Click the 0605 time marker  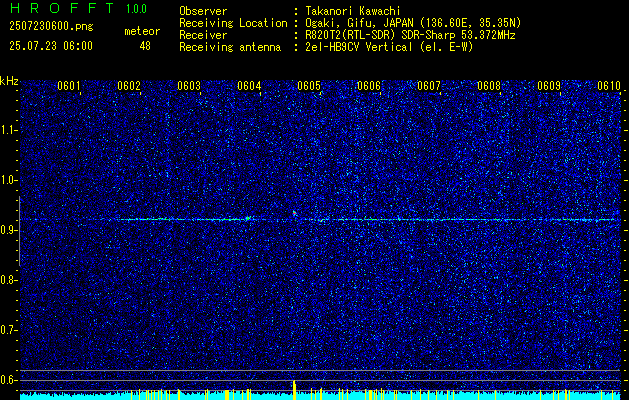pos(309,86)
